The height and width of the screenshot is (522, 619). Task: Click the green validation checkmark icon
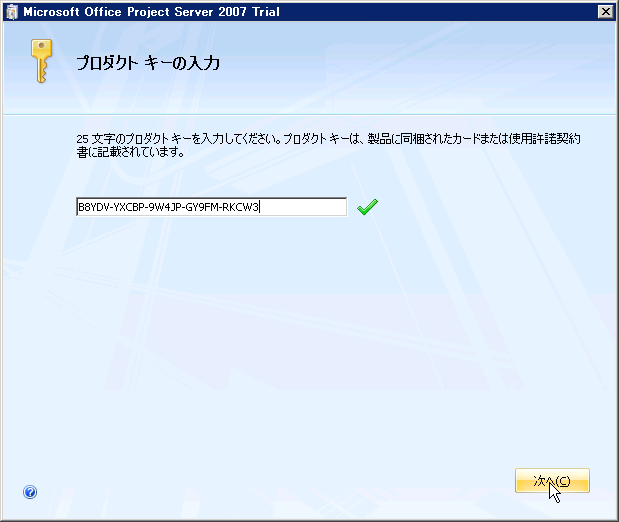click(368, 207)
